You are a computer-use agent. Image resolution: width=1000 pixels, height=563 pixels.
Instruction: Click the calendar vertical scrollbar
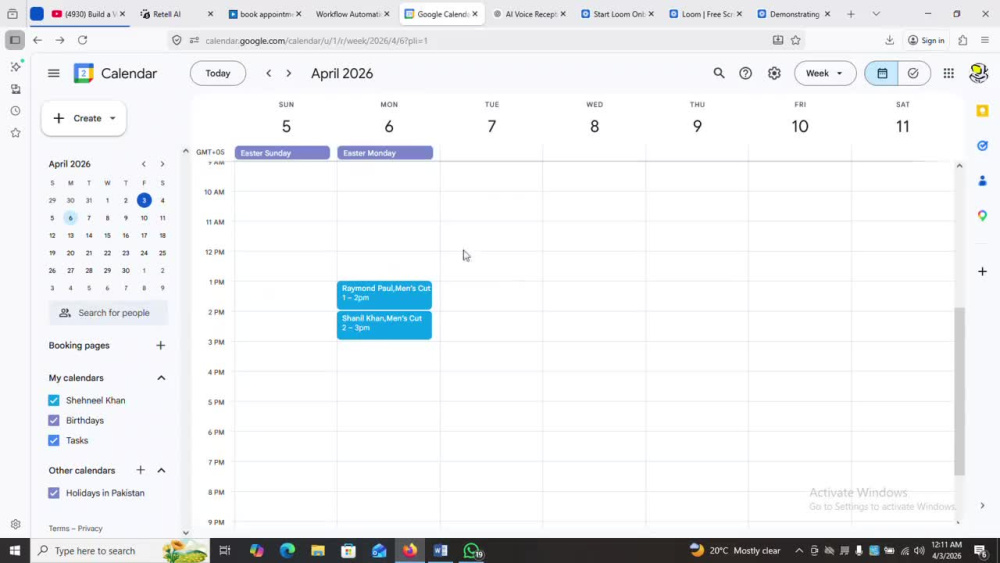[959, 391]
